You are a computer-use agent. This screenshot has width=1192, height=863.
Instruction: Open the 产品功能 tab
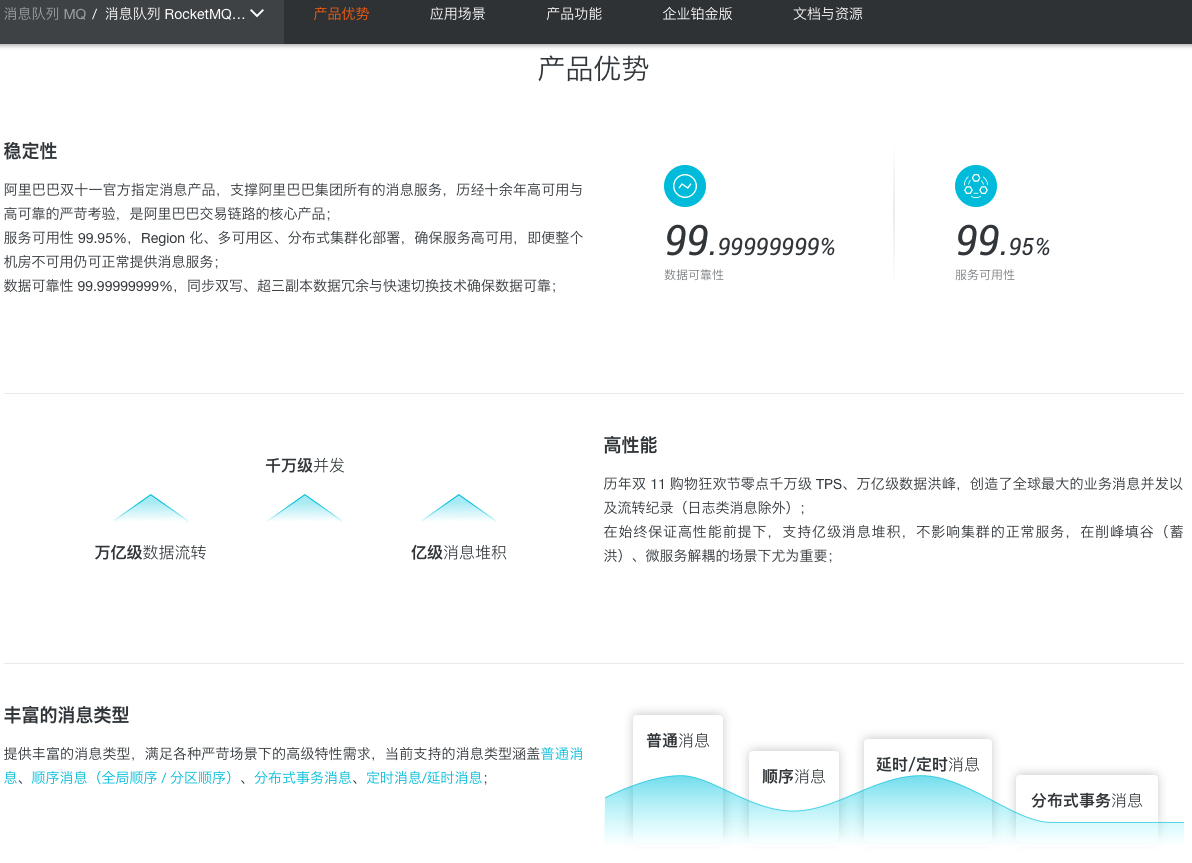(573, 14)
